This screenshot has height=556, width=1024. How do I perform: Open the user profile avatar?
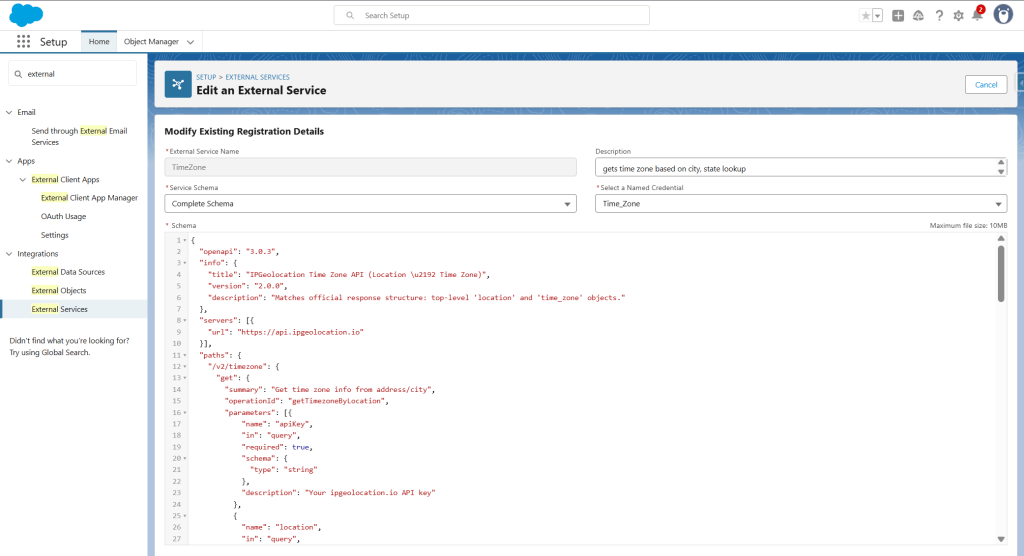(1003, 15)
